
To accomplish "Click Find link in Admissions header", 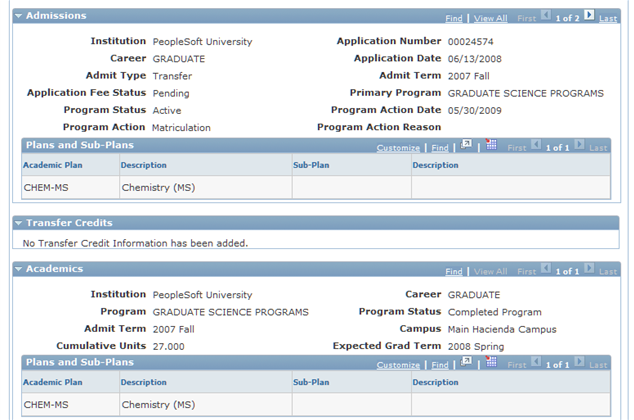I will tap(454, 18).
